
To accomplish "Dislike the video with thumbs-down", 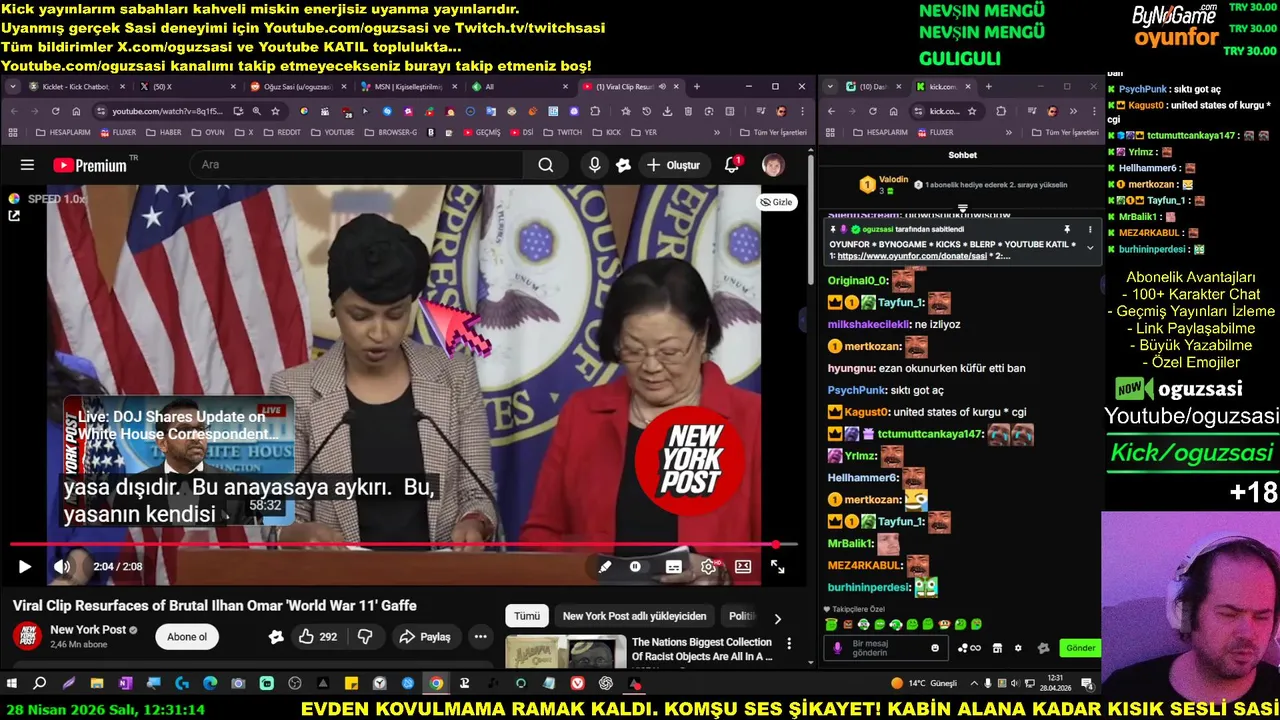I will [x=365, y=637].
